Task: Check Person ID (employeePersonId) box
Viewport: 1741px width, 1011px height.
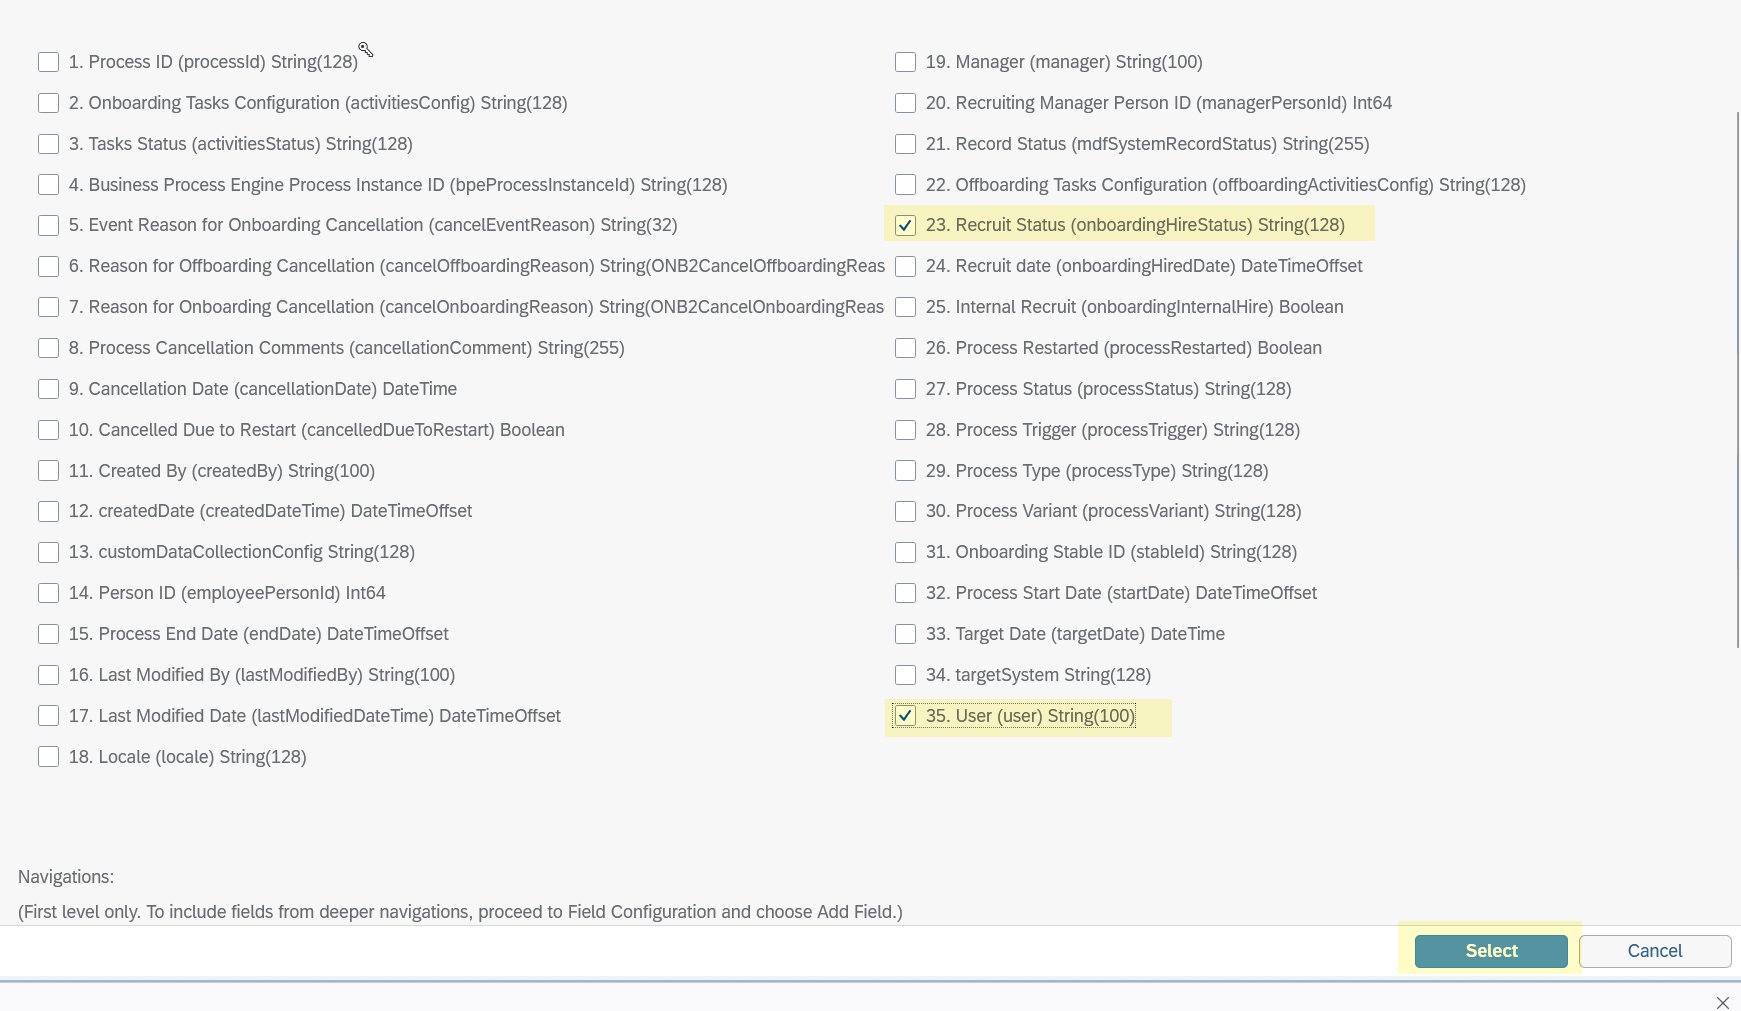Action: click(48, 593)
